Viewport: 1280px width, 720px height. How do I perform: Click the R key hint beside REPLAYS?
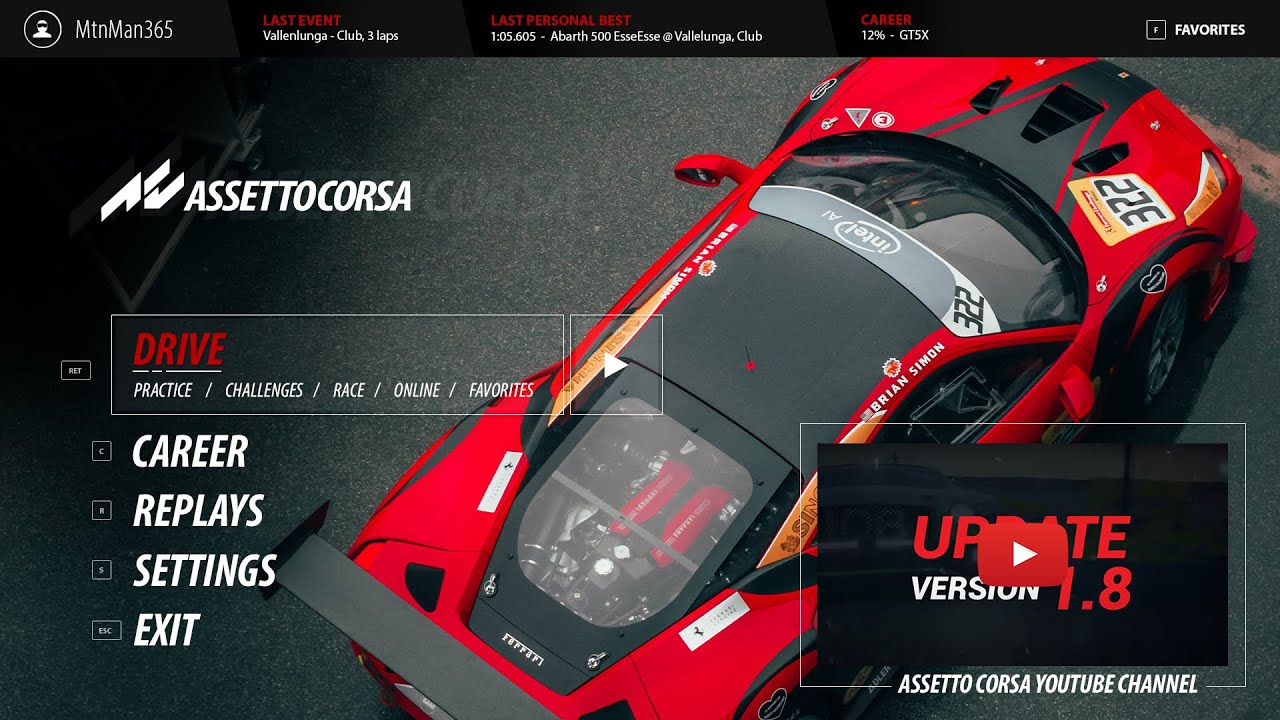point(101,510)
